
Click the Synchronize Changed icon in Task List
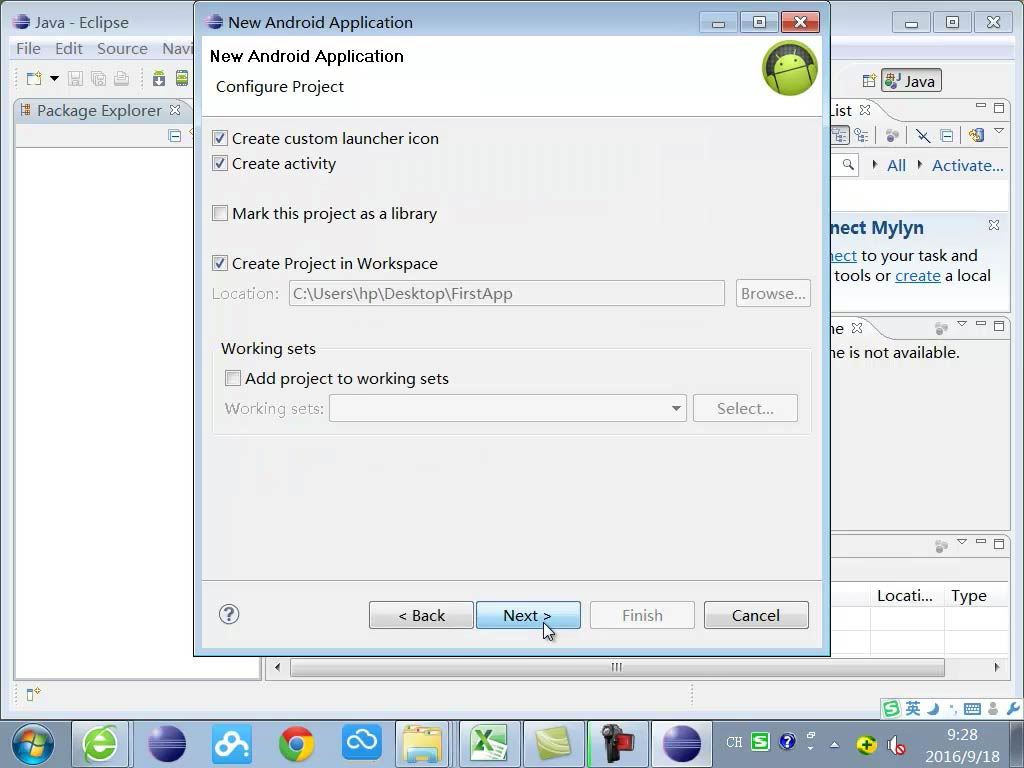point(976,135)
